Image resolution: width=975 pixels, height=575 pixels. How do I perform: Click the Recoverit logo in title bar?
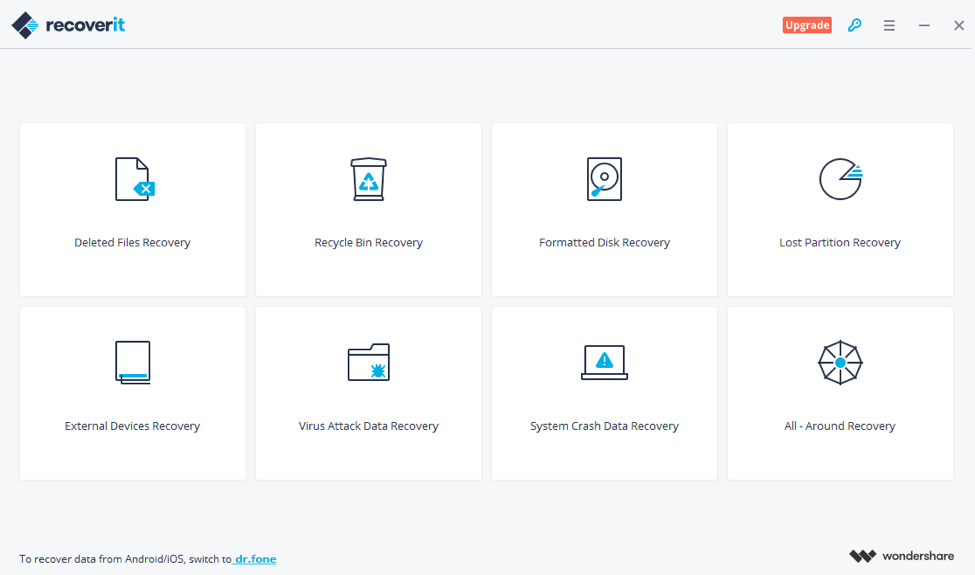click(68, 25)
